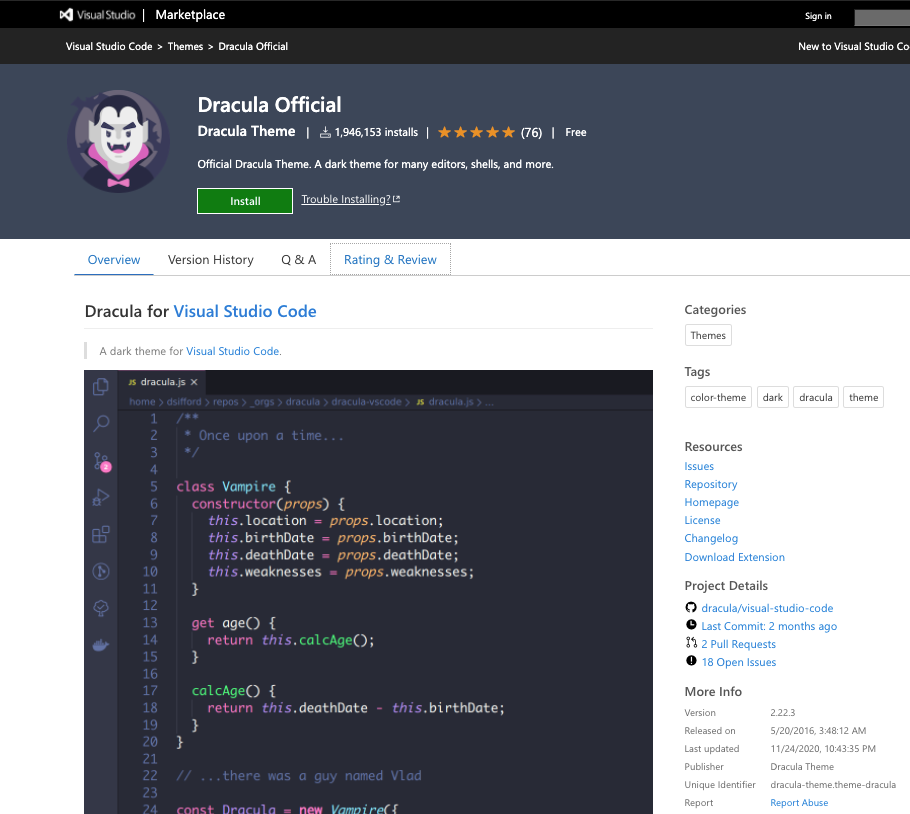Open dracula/visual-studio-code GitHub link

(767, 608)
